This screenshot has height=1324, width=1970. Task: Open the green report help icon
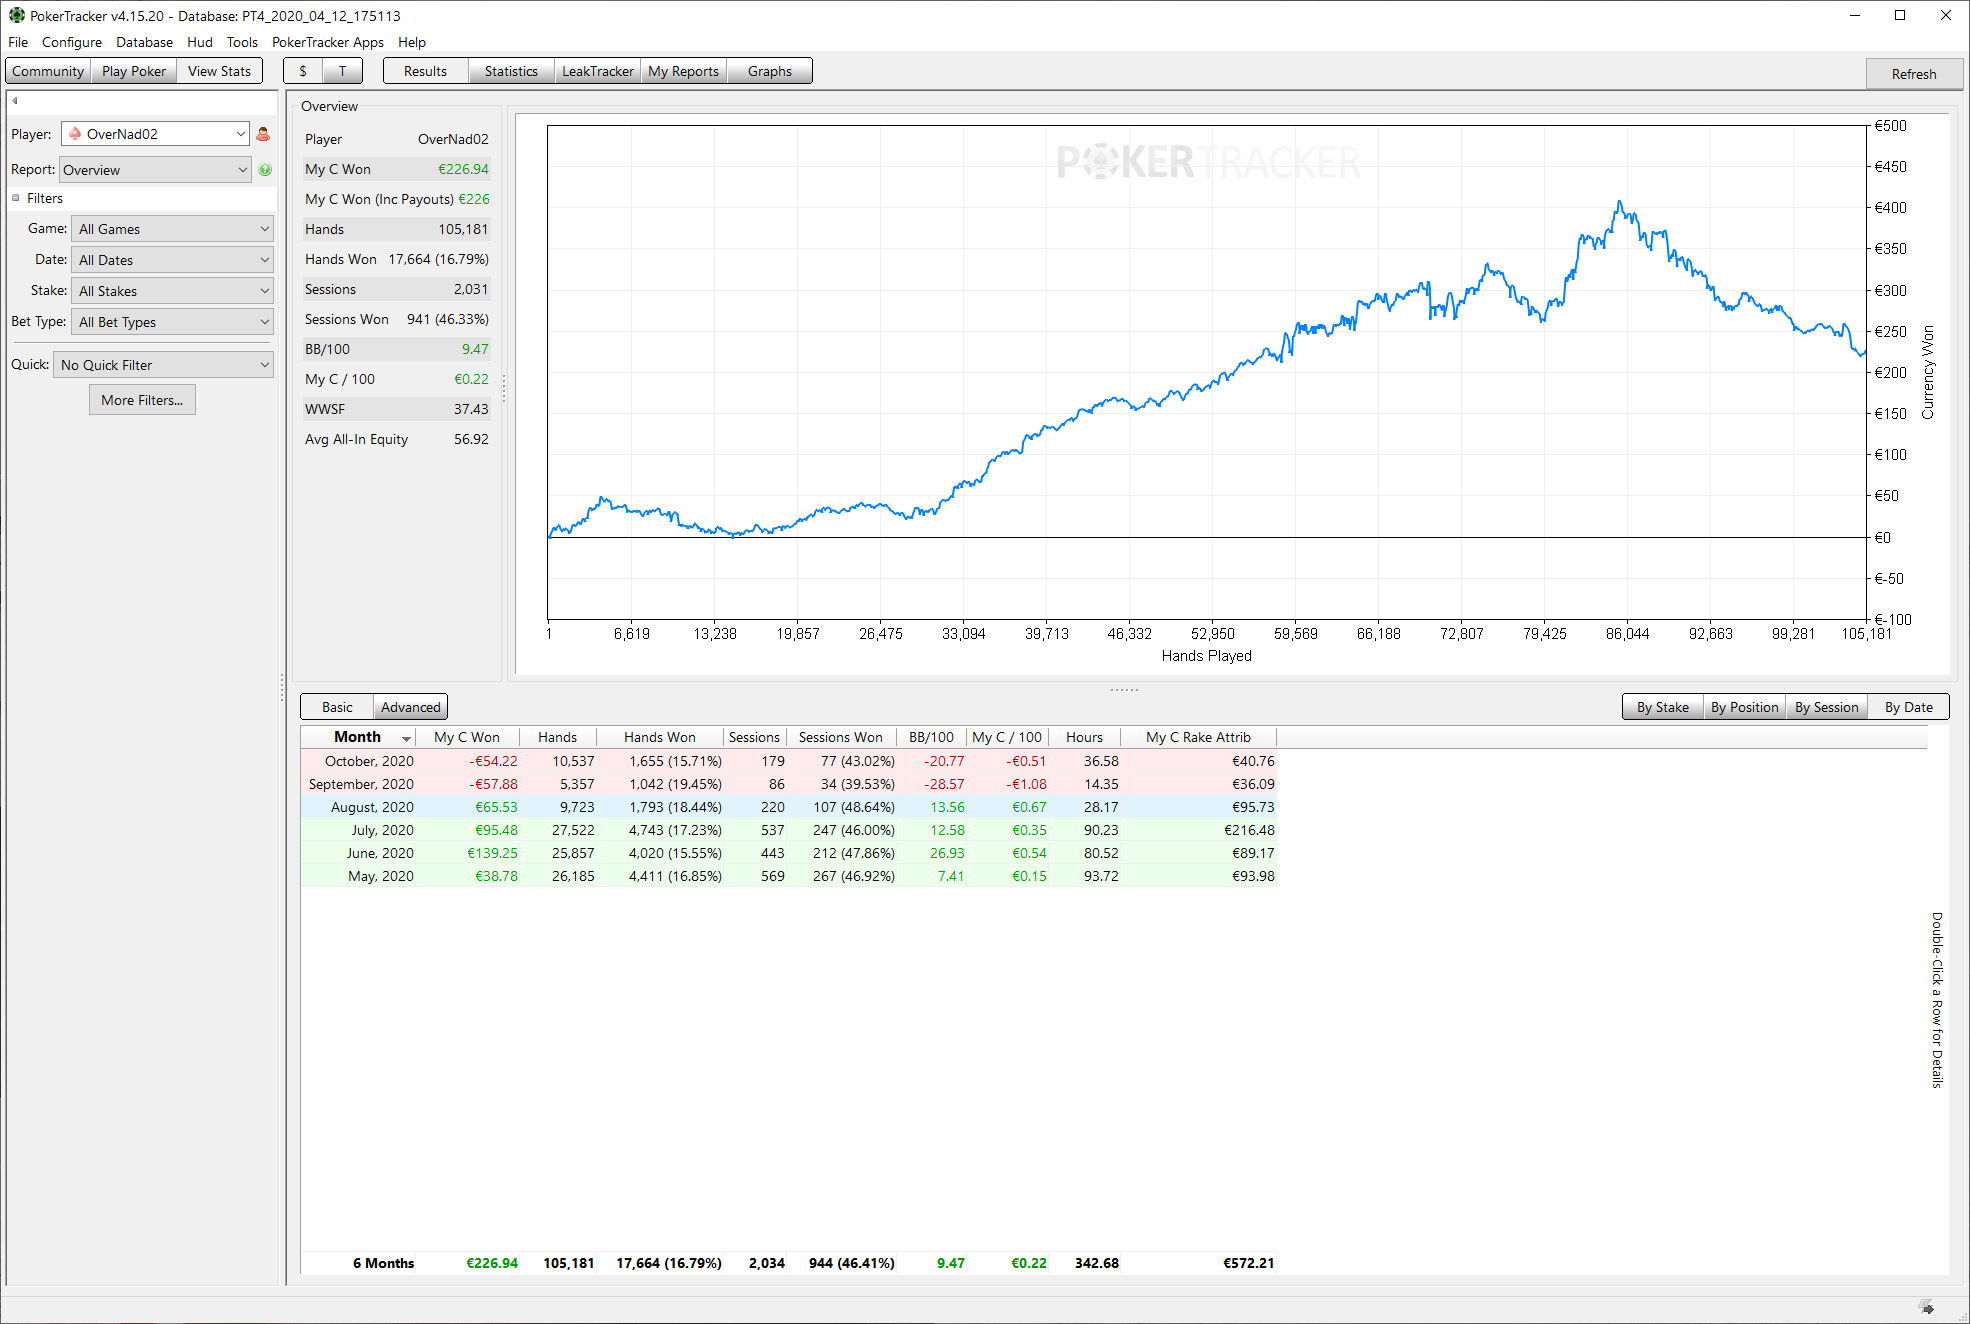(265, 170)
